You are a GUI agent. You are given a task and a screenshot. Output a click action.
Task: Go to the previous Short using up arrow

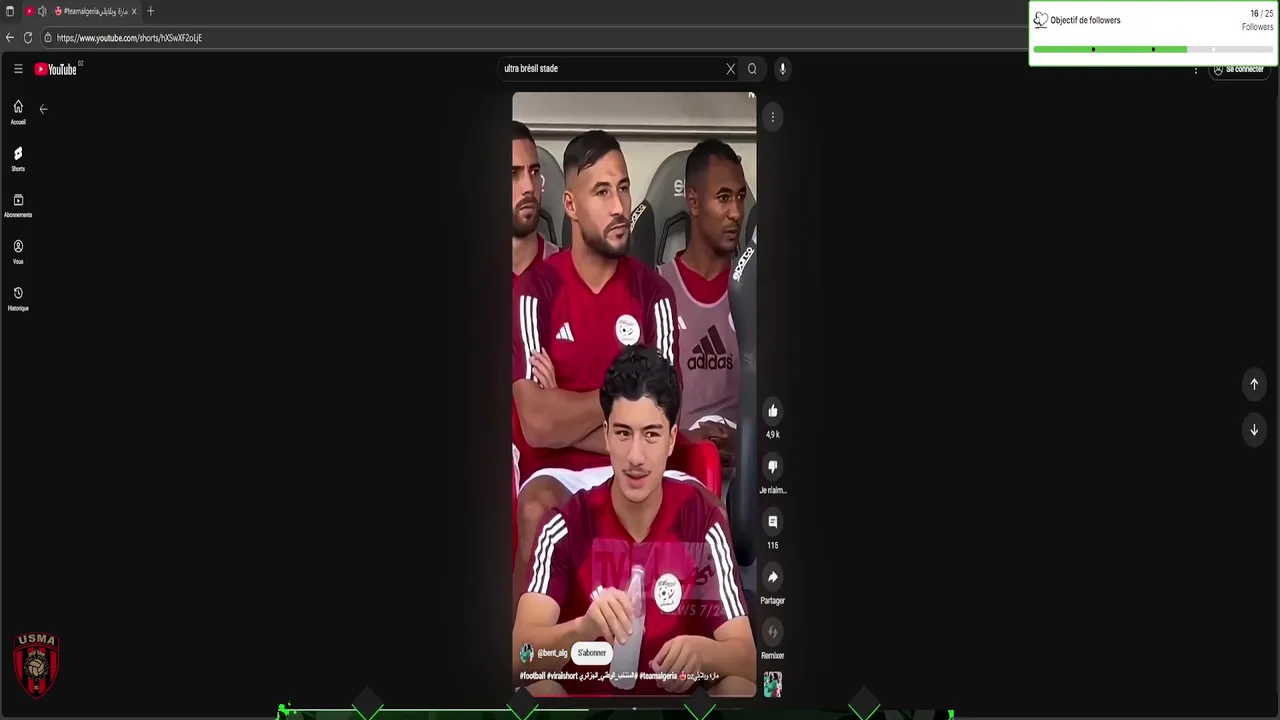(x=1254, y=384)
